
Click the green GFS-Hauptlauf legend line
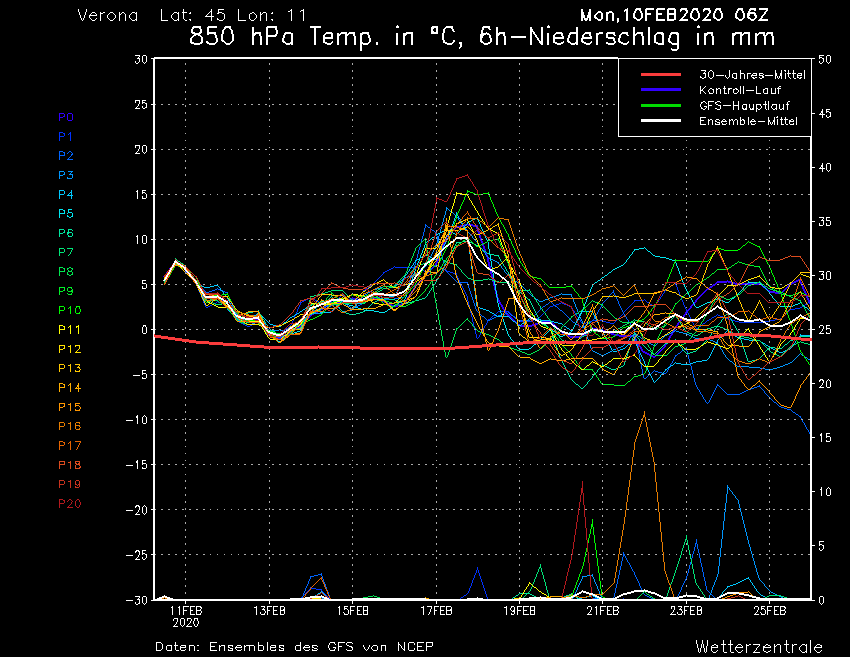click(x=661, y=105)
